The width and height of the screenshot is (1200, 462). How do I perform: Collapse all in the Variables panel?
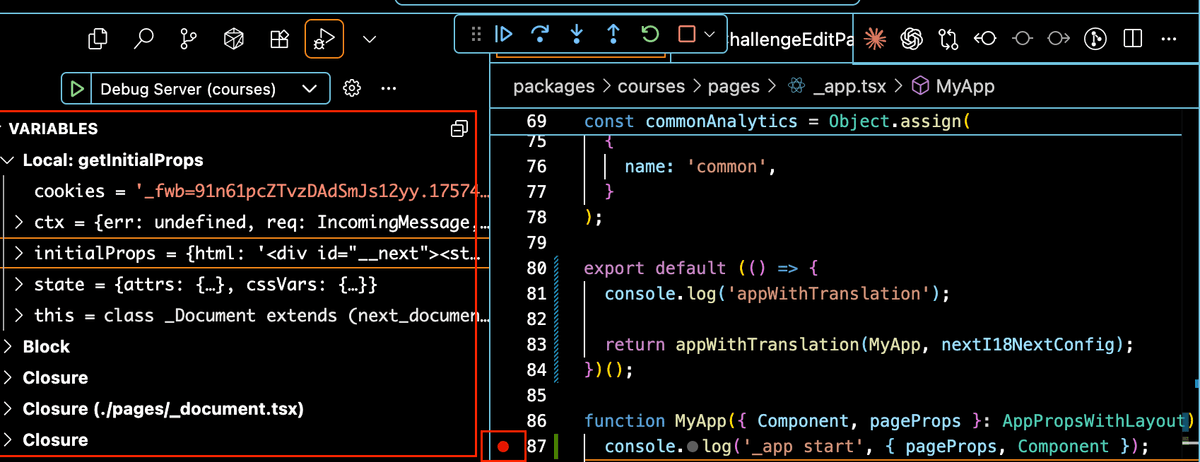pyautogui.click(x=459, y=129)
